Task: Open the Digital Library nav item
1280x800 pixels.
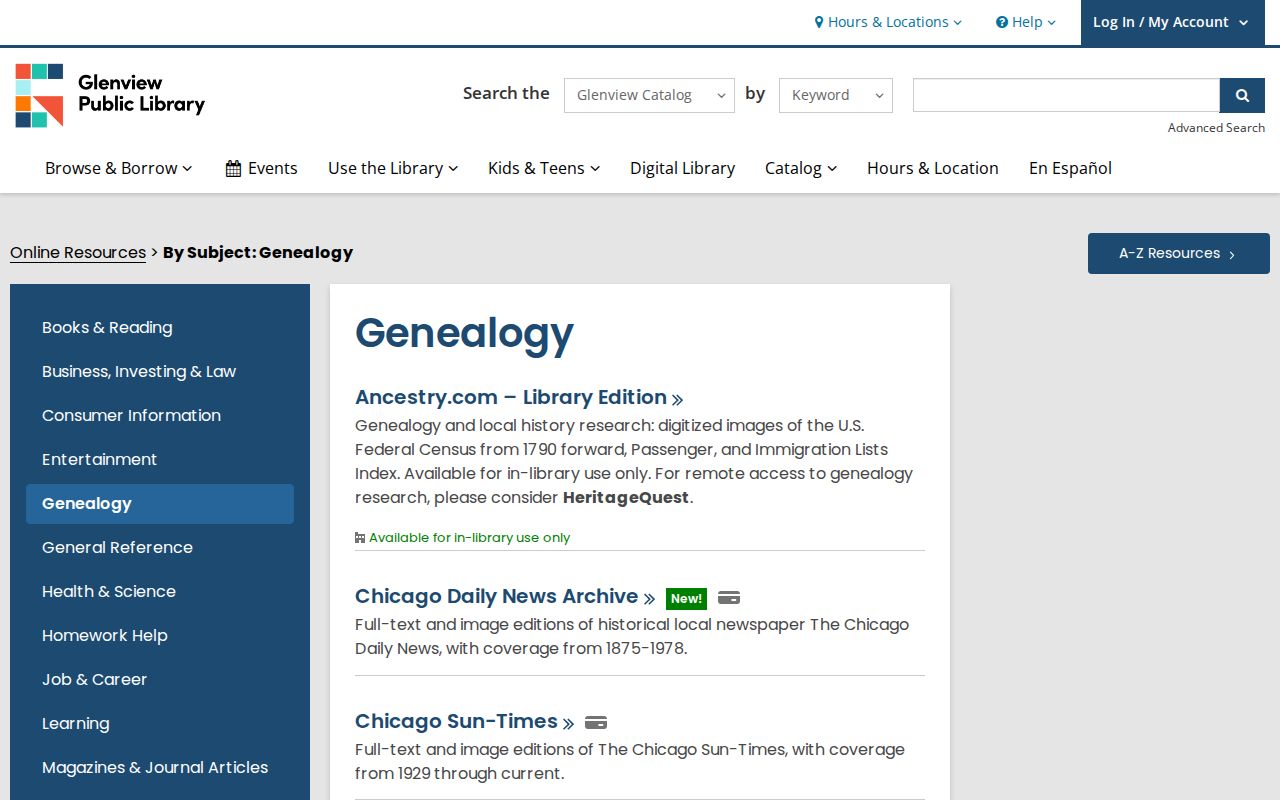Action: coord(682,168)
